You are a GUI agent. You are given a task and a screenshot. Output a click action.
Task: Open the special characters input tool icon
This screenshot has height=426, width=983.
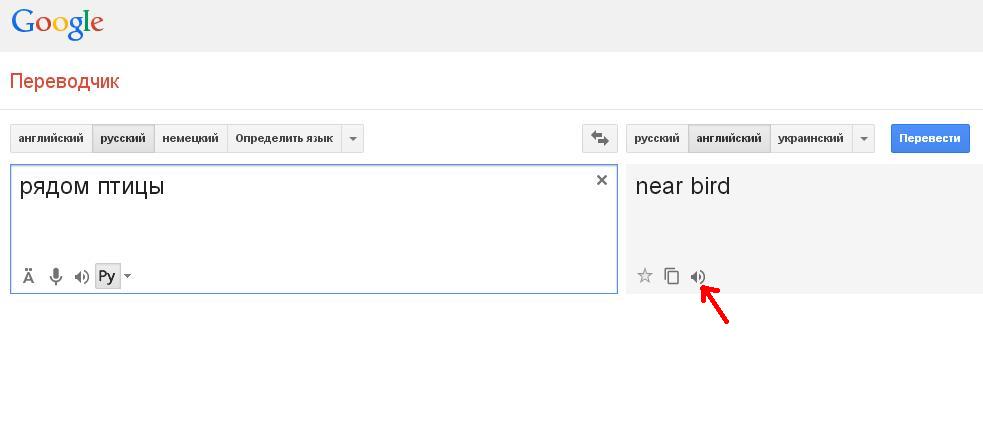(x=29, y=276)
